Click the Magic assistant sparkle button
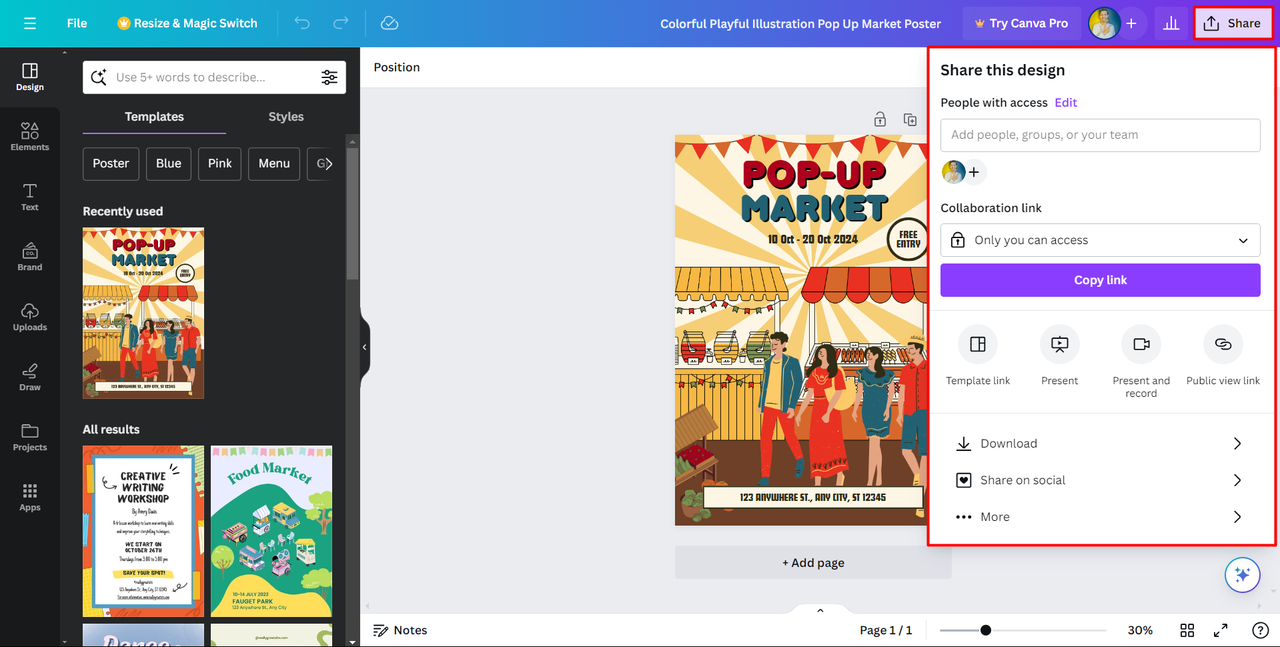 [x=1243, y=575]
